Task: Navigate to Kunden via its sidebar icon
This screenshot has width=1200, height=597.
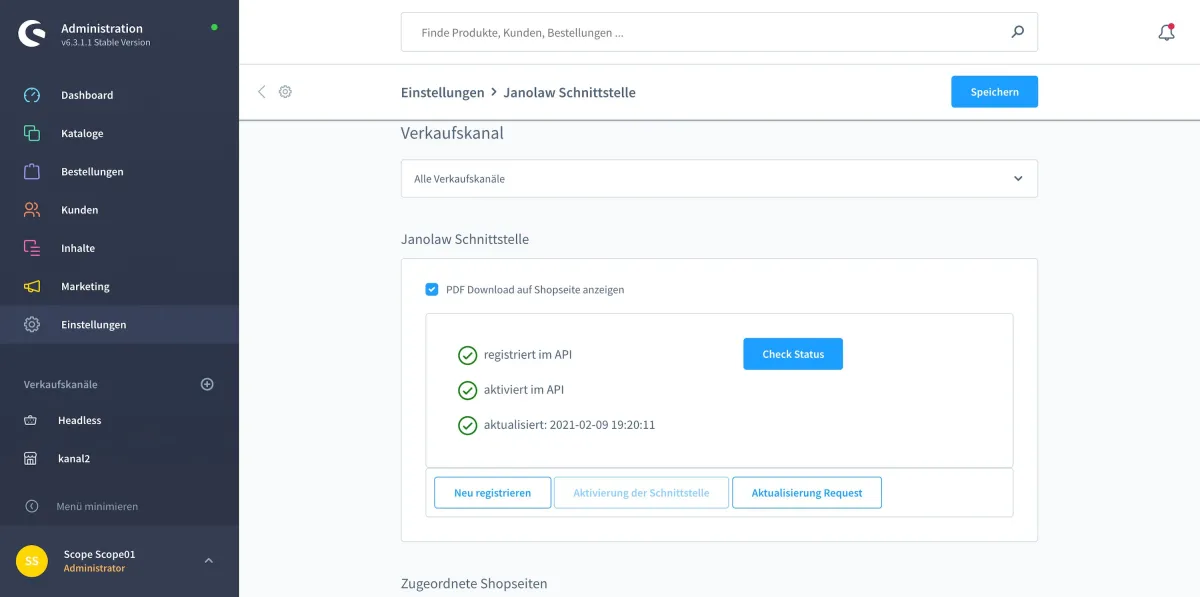Action: [x=31, y=209]
